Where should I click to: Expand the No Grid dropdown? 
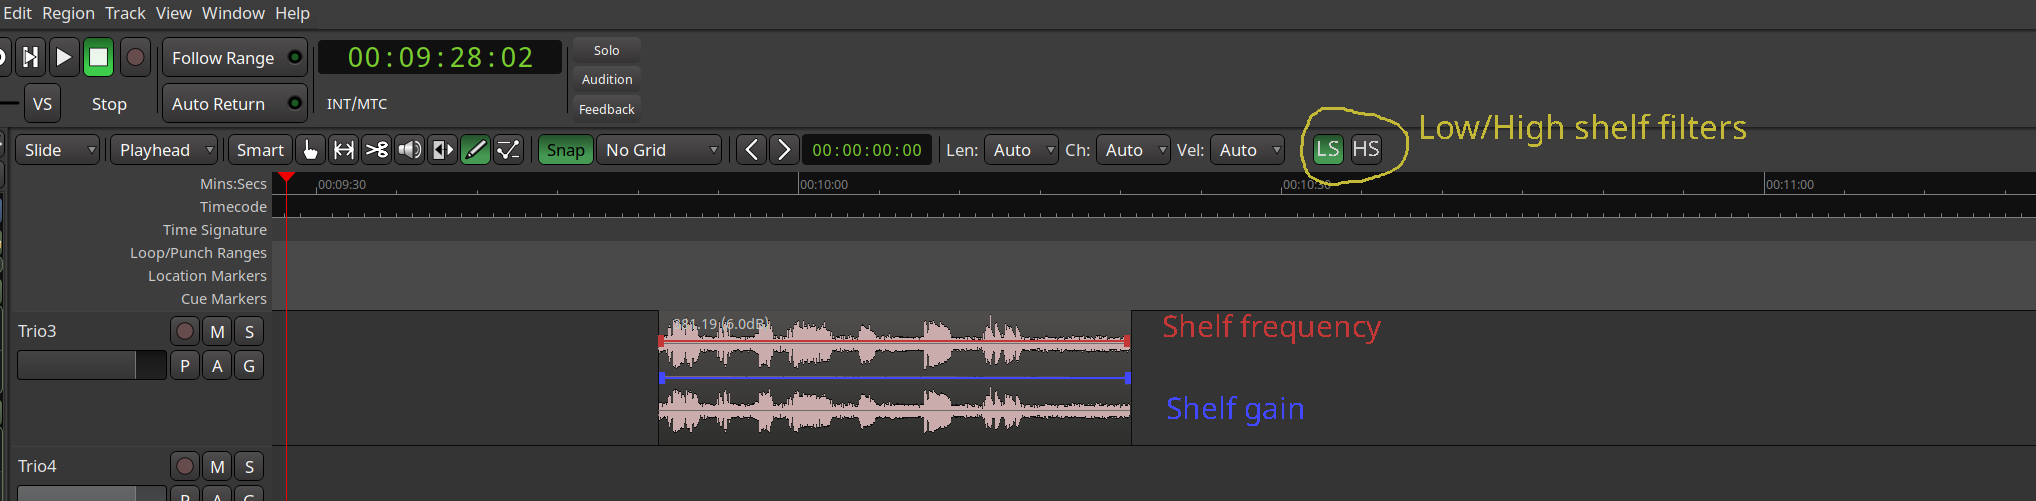660,150
